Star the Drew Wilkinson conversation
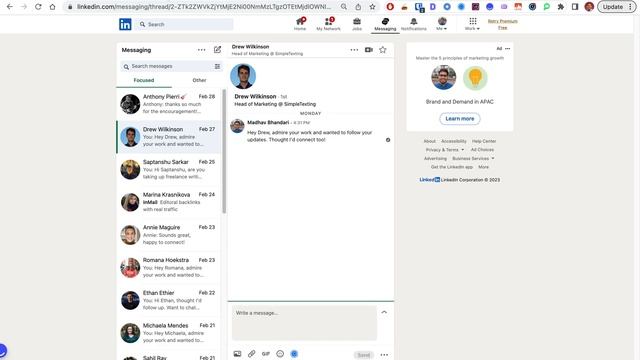 [x=382, y=50]
